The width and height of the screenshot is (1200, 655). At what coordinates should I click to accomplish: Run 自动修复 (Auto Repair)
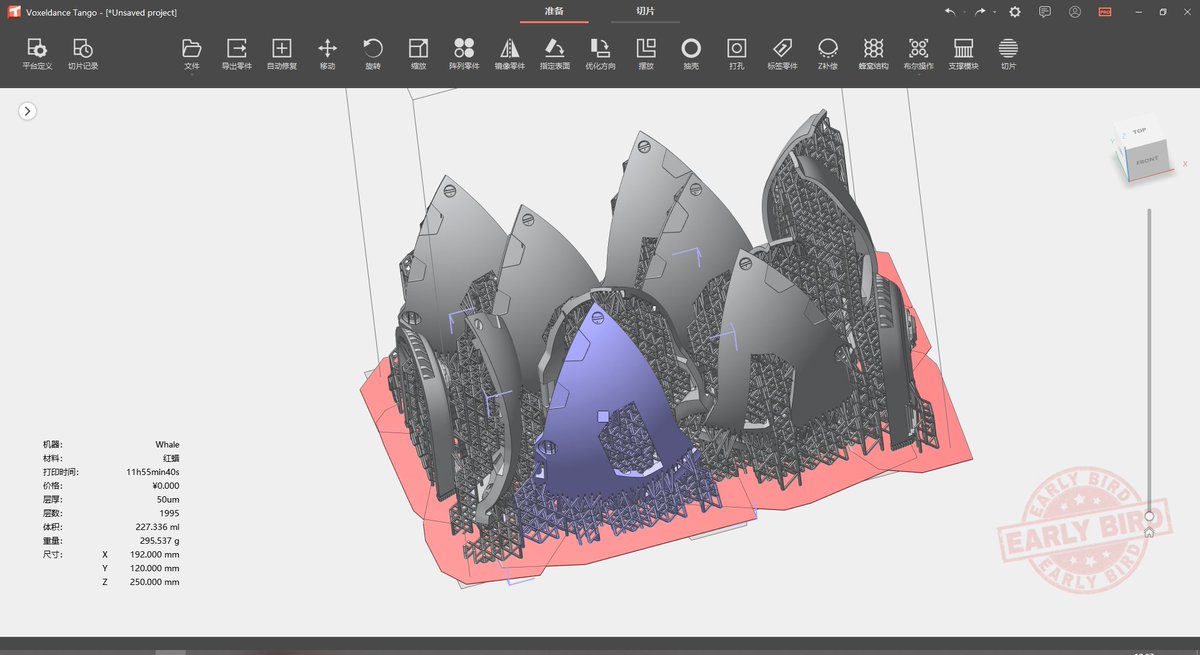click(x=281, y=55)
